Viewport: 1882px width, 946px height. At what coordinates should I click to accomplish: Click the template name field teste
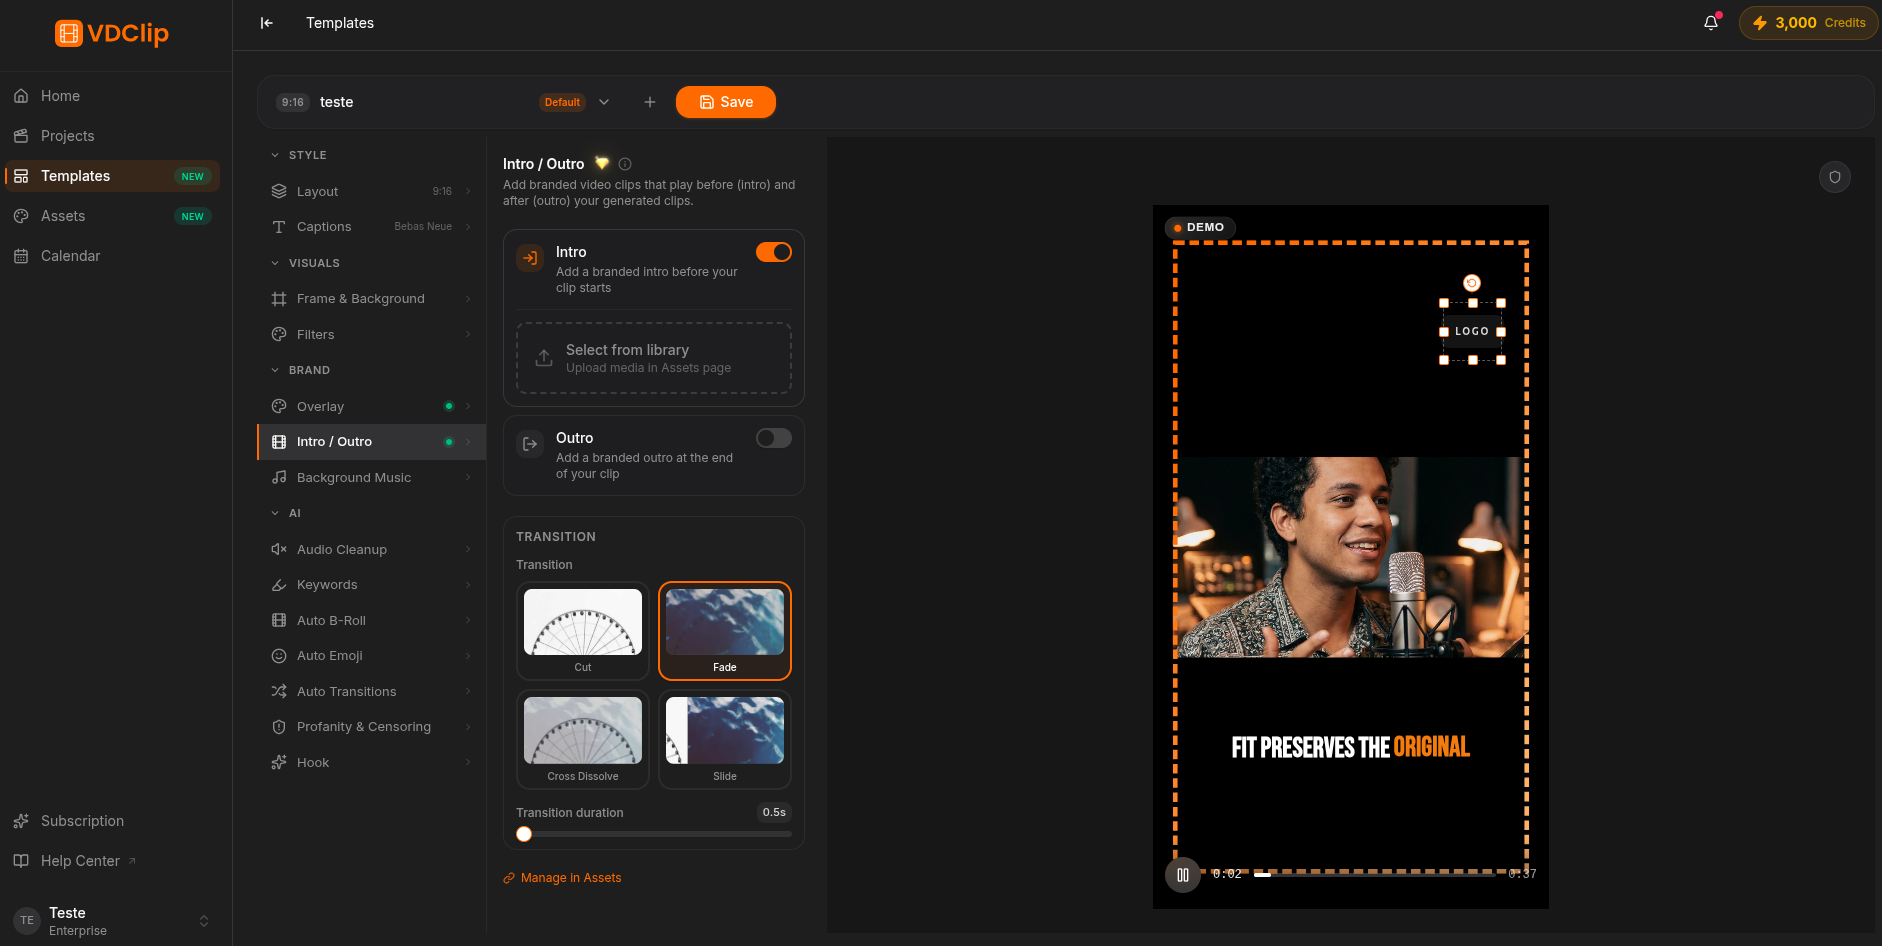pos(337,102)
